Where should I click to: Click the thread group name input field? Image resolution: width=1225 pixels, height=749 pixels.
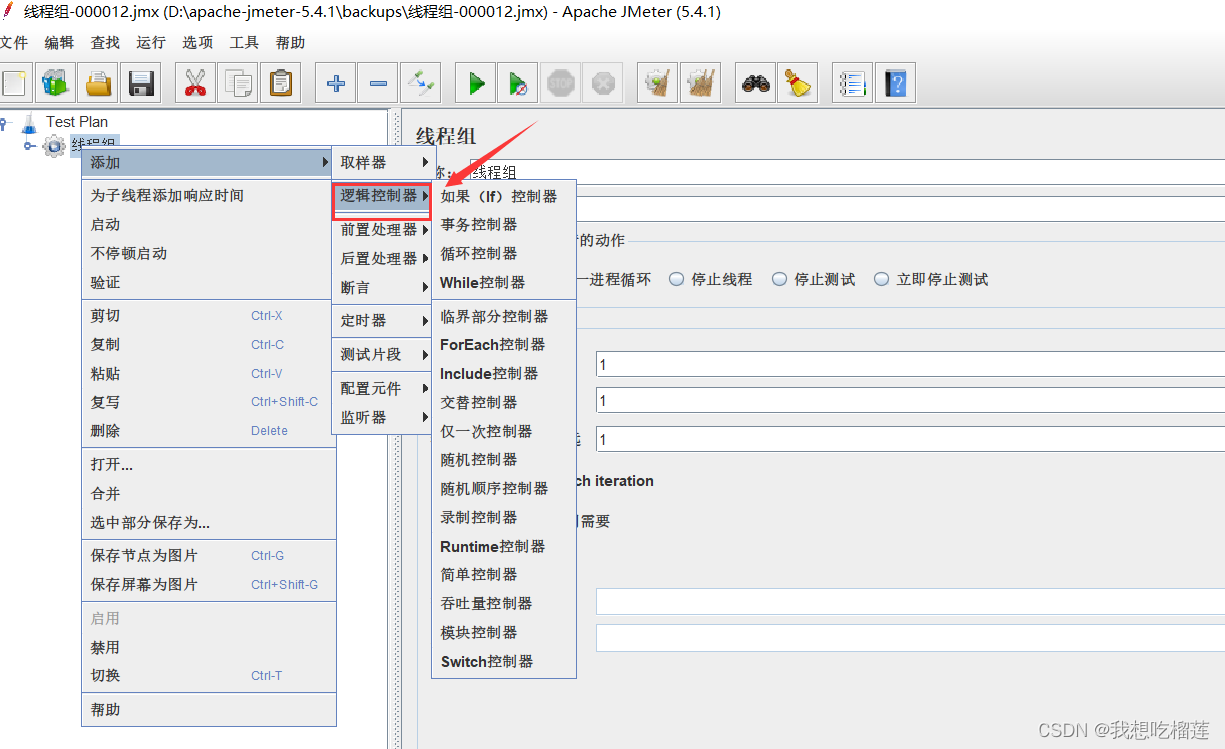coord(847,171)
